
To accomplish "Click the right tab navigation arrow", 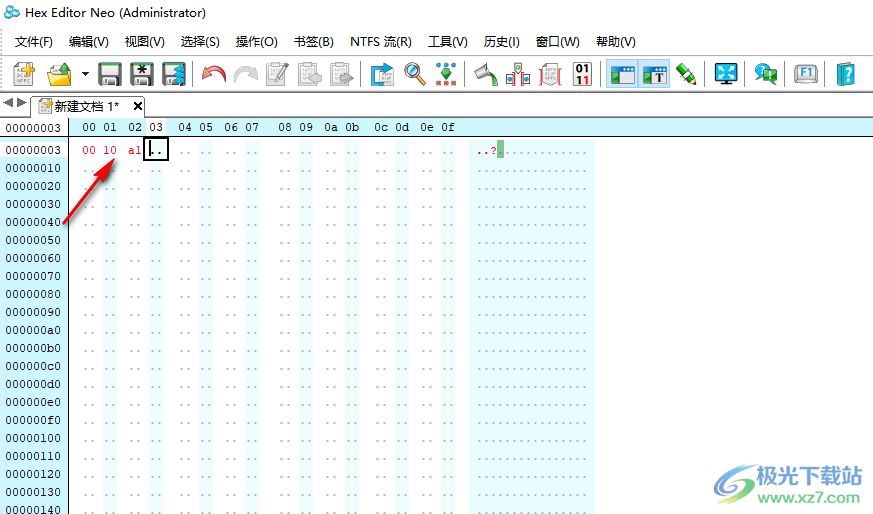I will (22, 102).
